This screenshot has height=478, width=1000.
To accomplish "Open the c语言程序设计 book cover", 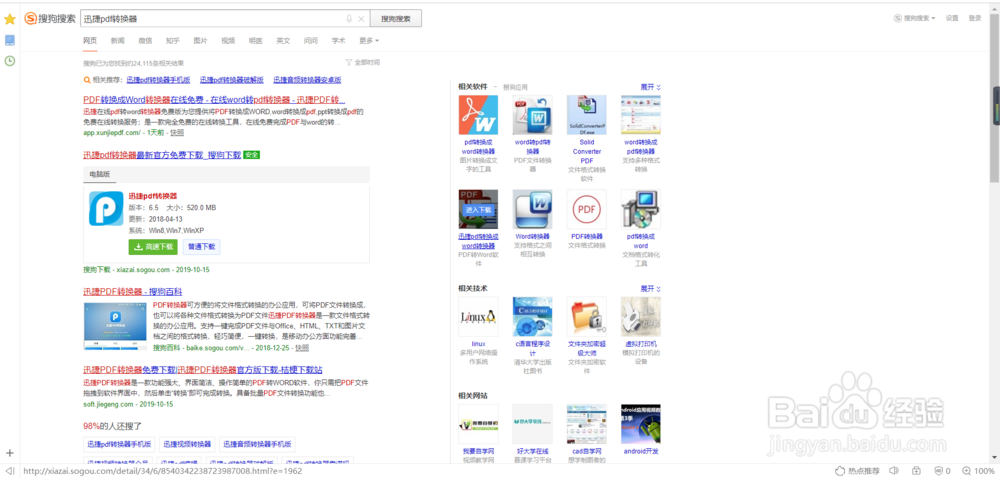I will [533, 317].
